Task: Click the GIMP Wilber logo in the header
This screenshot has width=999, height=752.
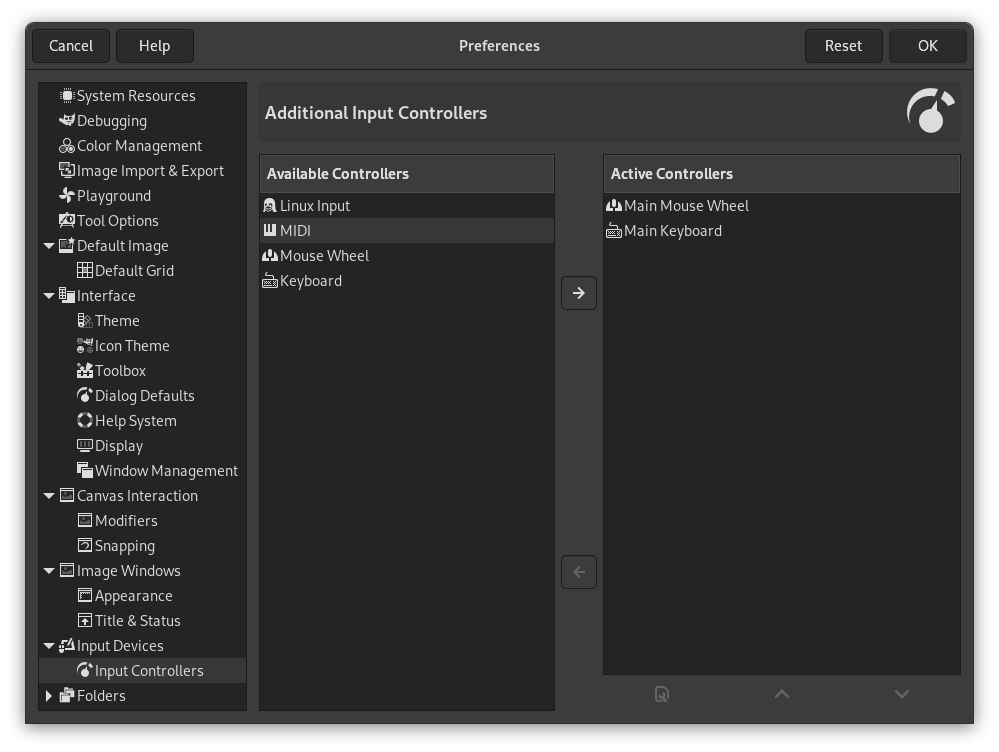Action: tap(930, 111)
